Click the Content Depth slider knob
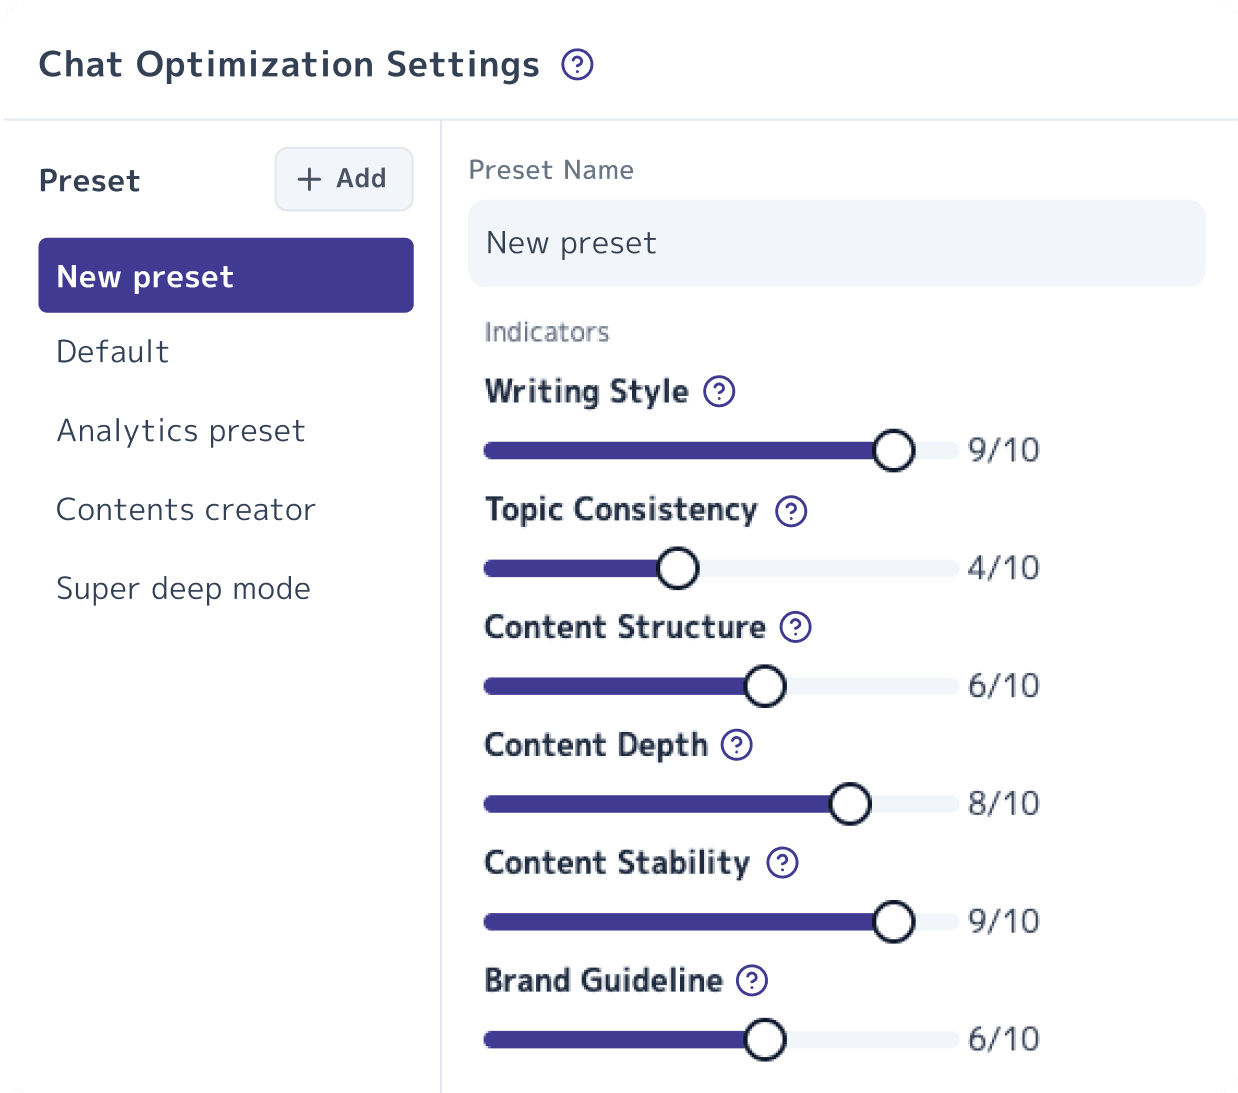Image resolution: width=1238 pixels, height=1093 pixels. [850, 804]
